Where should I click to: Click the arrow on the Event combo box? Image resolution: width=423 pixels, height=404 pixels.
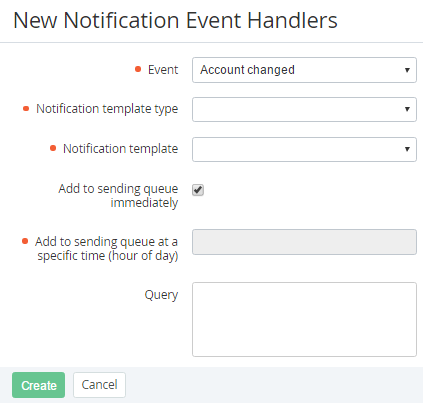pos(407,70)
